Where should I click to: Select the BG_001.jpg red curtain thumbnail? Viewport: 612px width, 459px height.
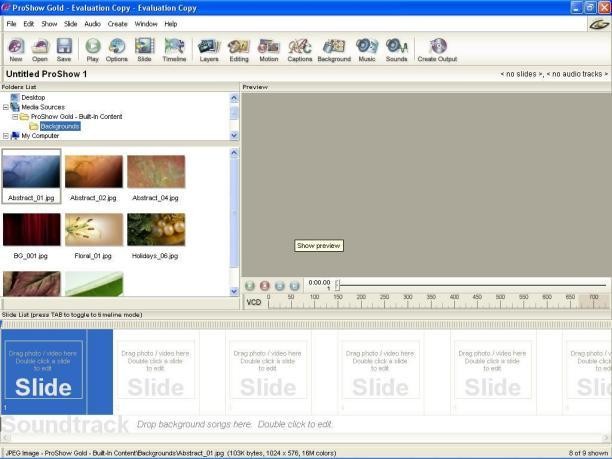point(32,230)
